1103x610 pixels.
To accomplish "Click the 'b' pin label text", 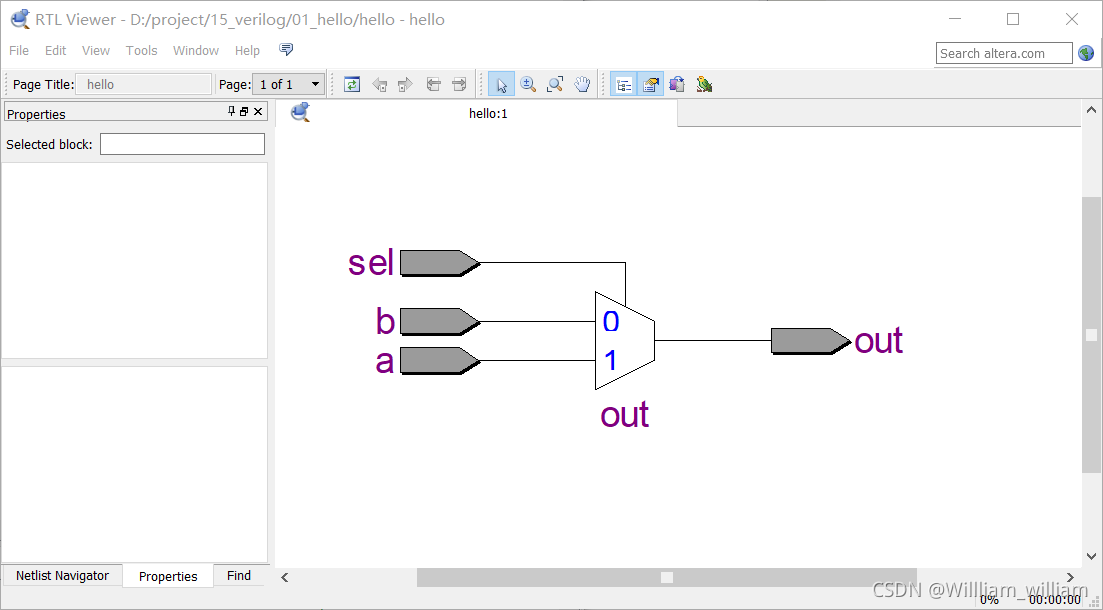I will 385,321.
